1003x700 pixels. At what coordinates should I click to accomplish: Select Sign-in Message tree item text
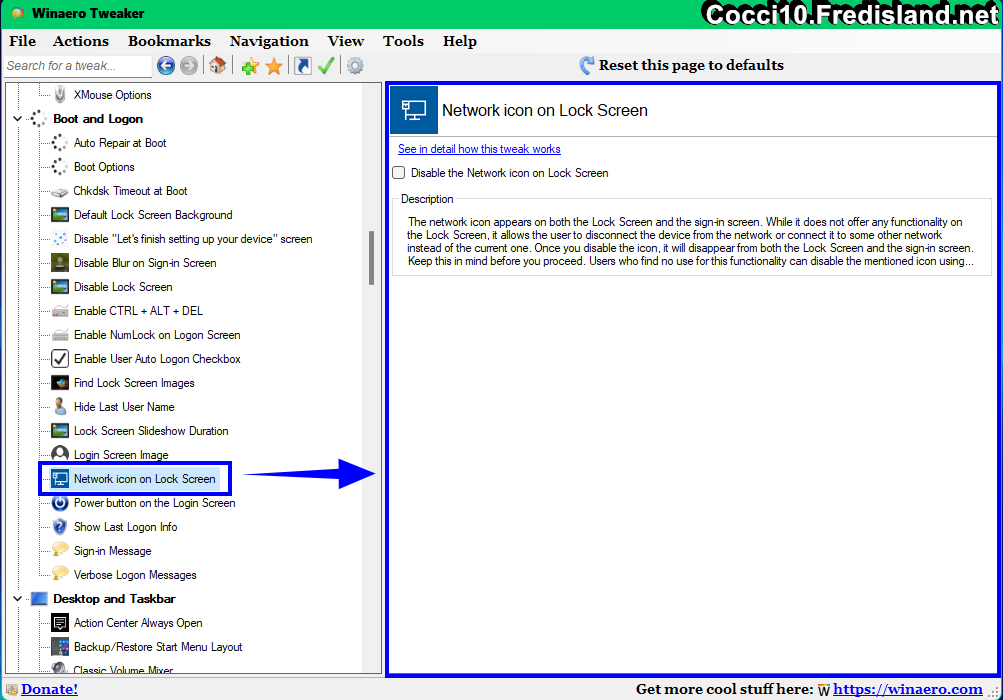click(113, 551)
